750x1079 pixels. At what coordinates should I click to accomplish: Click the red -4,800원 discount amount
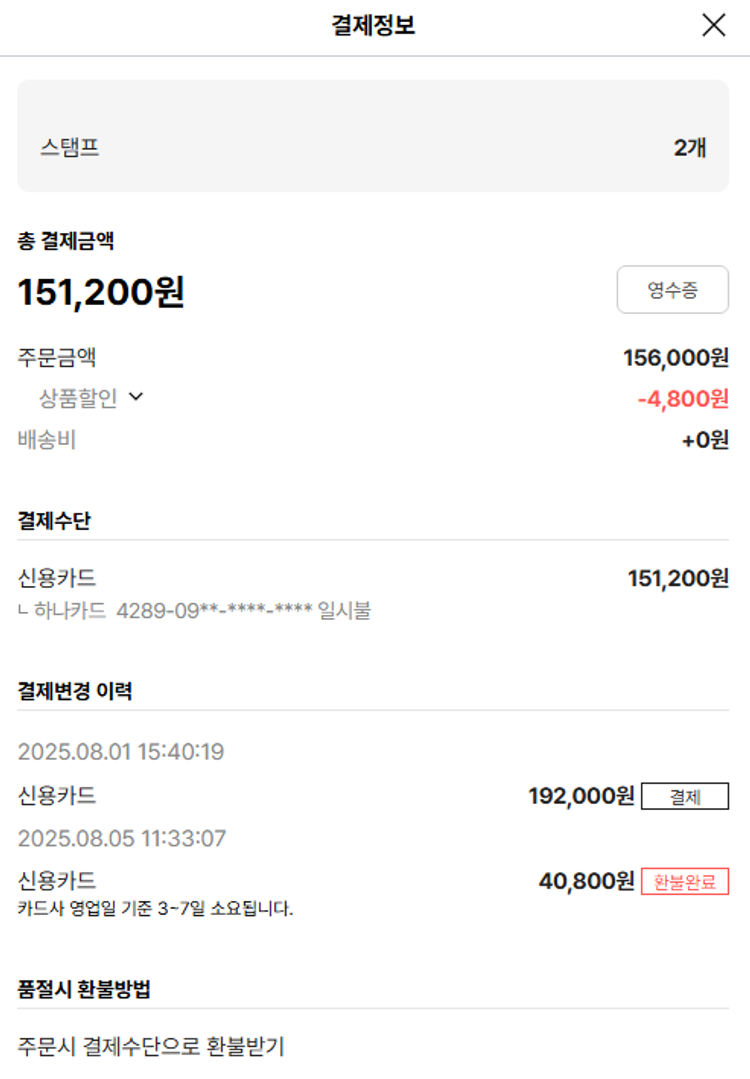[683, 399]
